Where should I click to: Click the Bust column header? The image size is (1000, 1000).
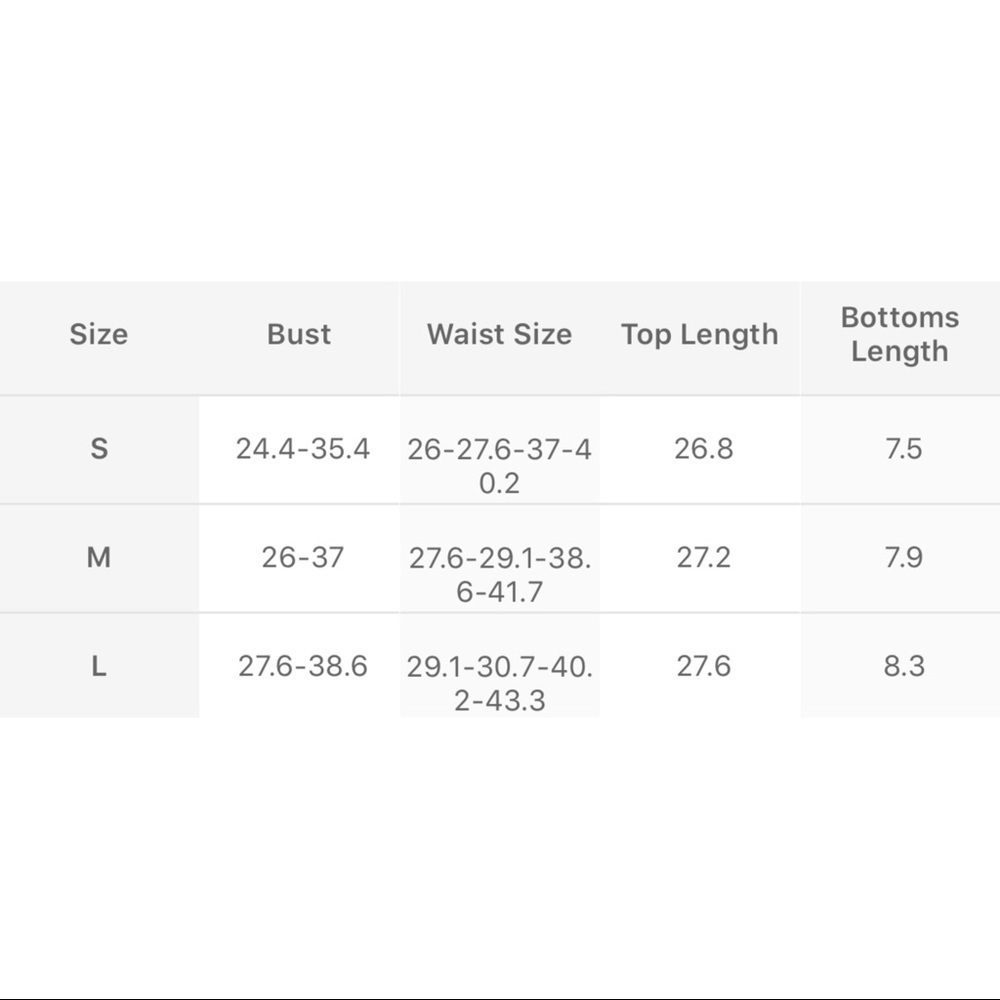click(x=299, y=334)
